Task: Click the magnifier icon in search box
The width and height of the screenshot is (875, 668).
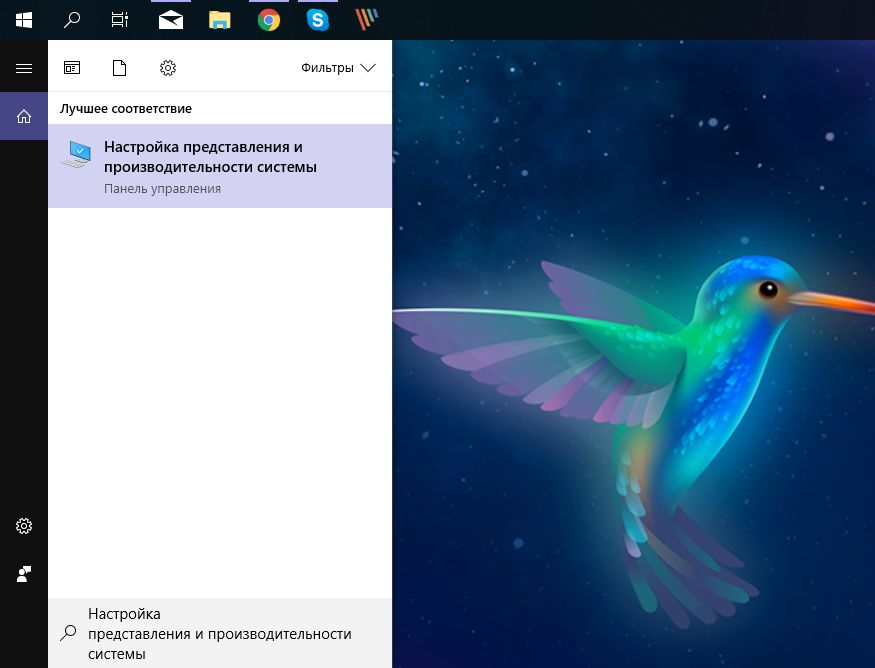Action: click(x=68, y=633)
